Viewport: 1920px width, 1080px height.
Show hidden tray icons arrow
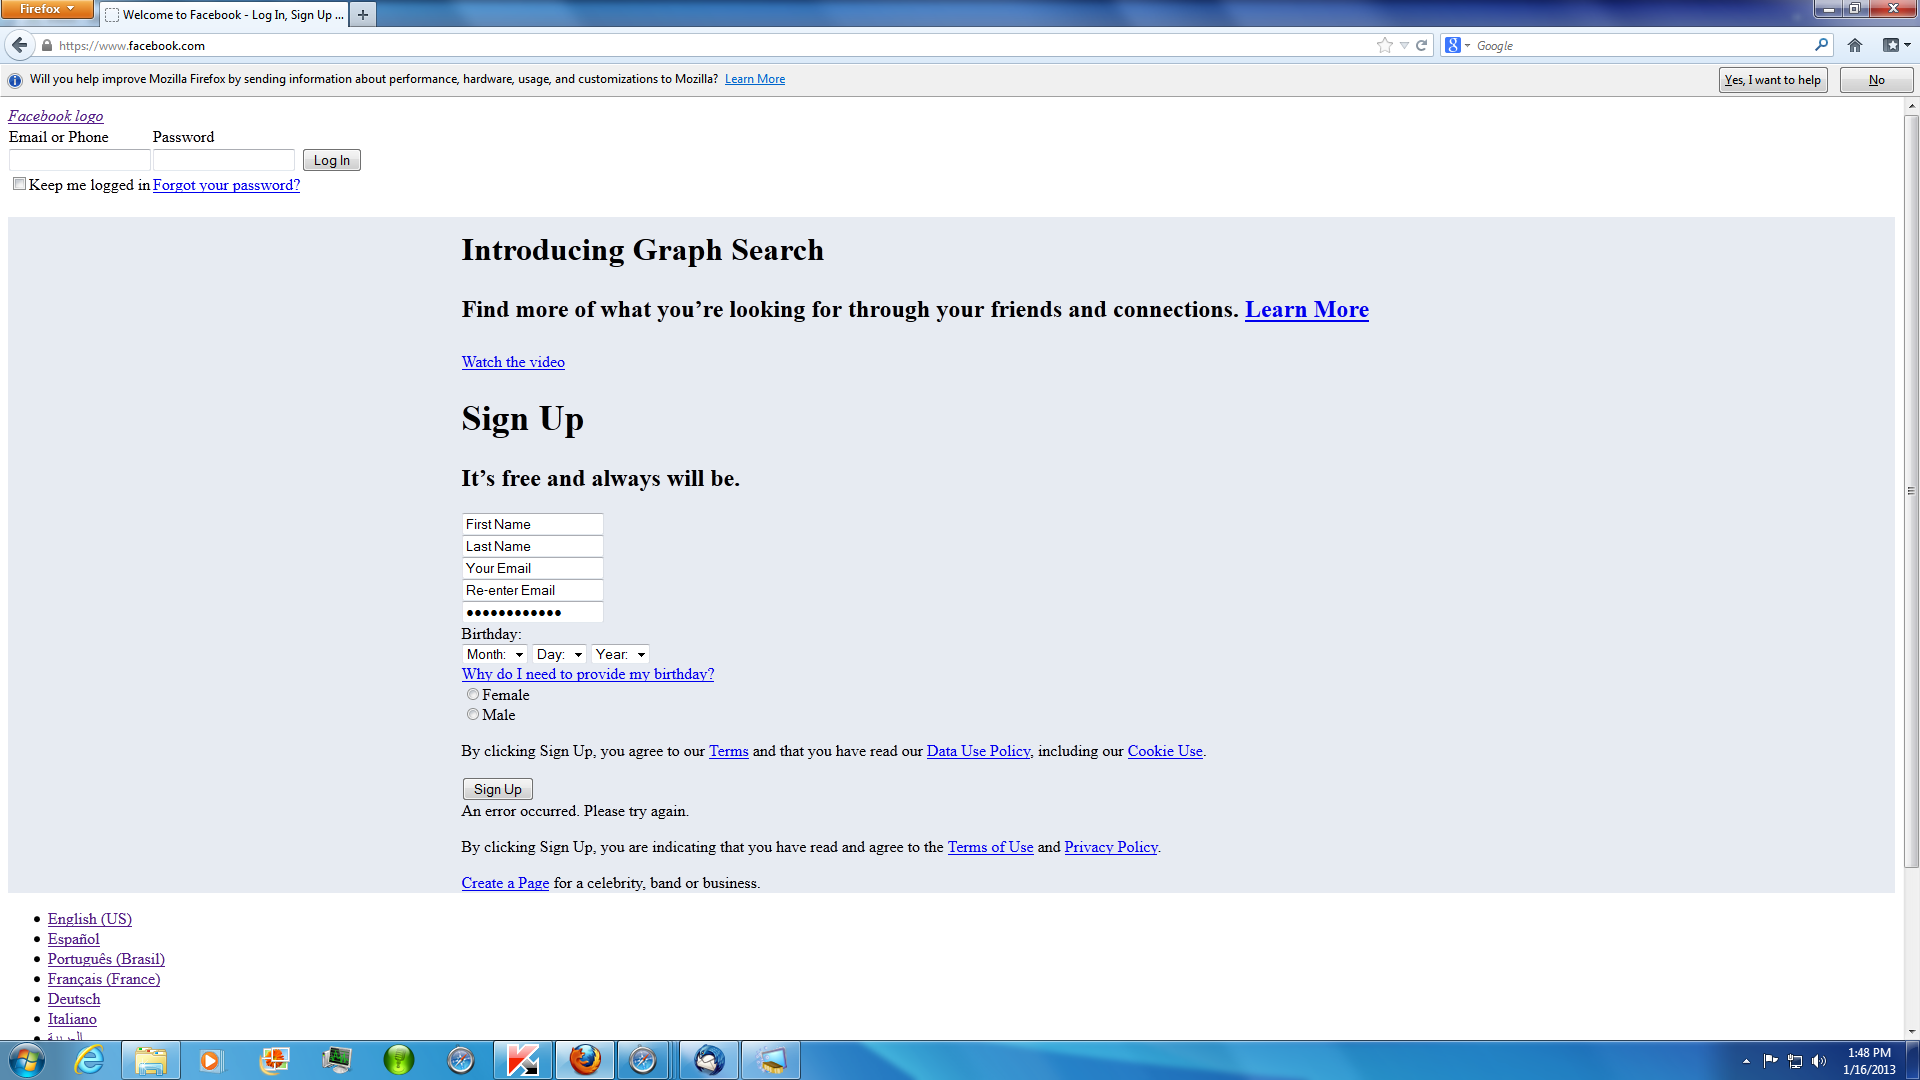(x=1746, y=1061)
